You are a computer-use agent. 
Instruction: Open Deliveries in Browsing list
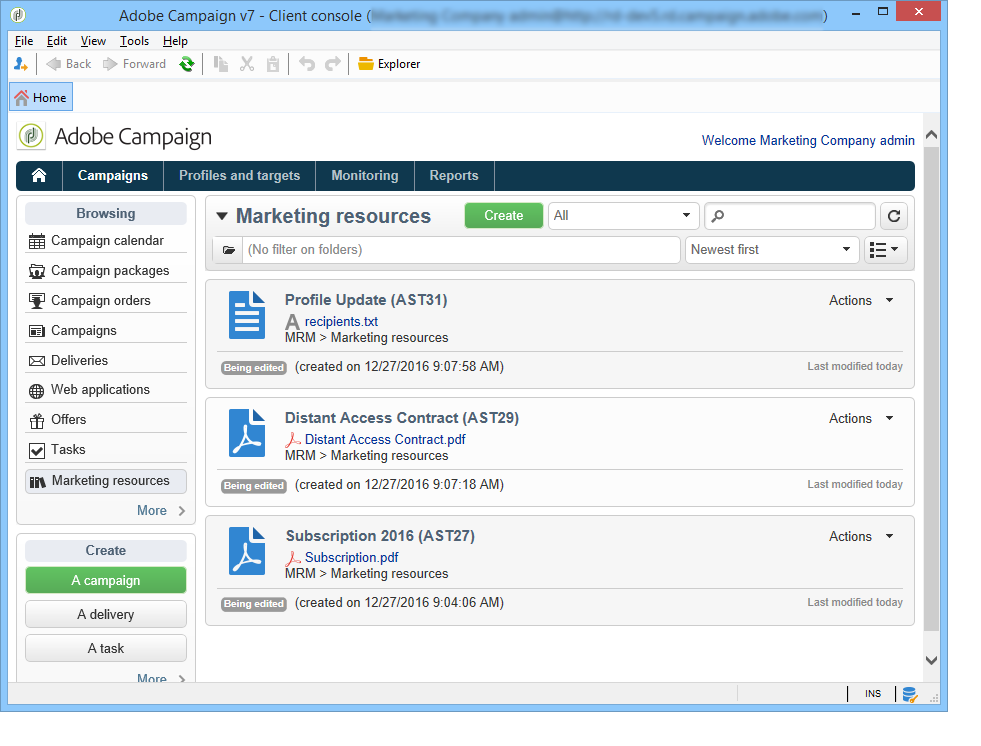[106, 361]
